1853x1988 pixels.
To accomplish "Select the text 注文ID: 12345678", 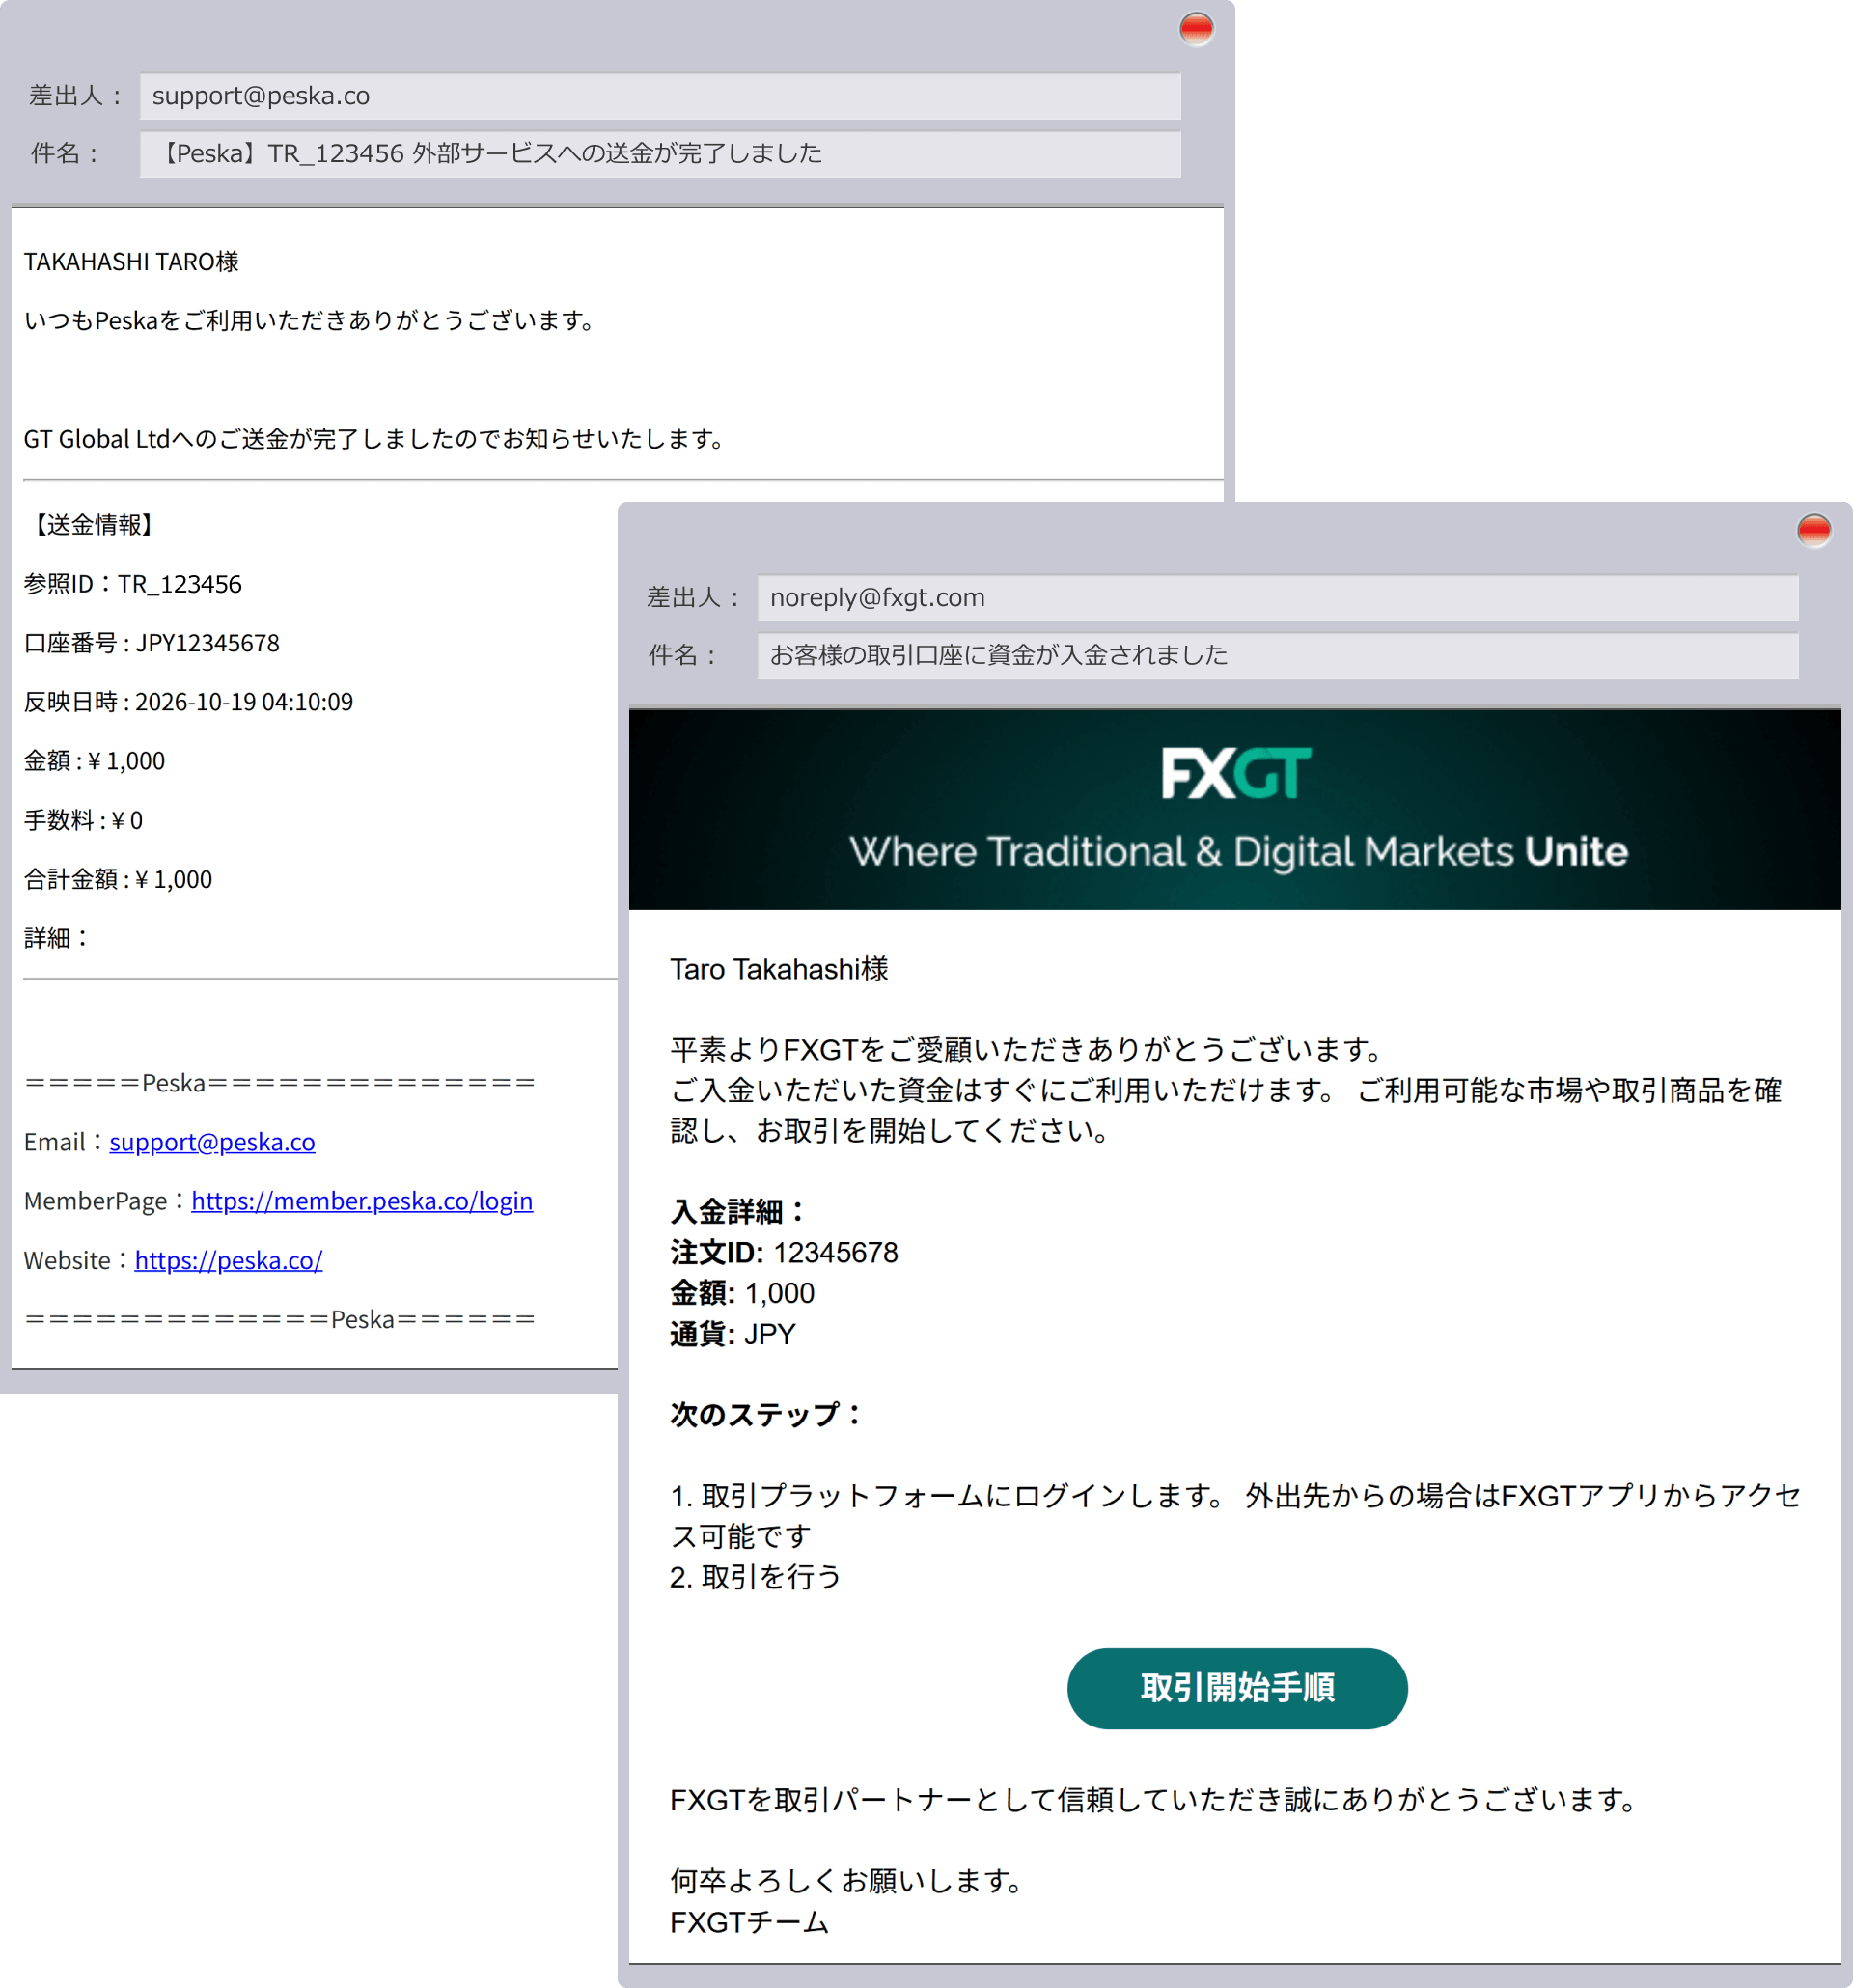I will [x=784, y=1252].
